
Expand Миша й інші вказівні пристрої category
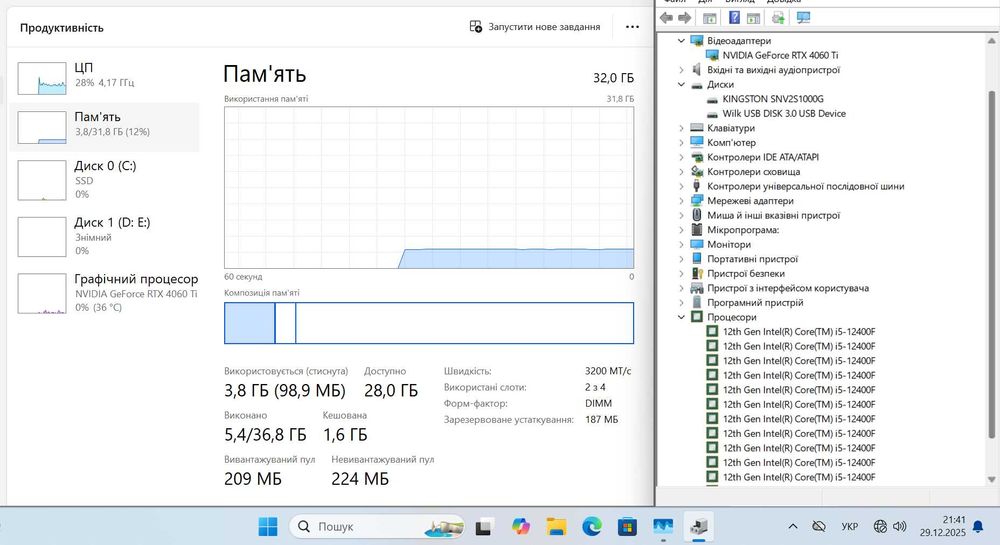click(x=681, y=215)
